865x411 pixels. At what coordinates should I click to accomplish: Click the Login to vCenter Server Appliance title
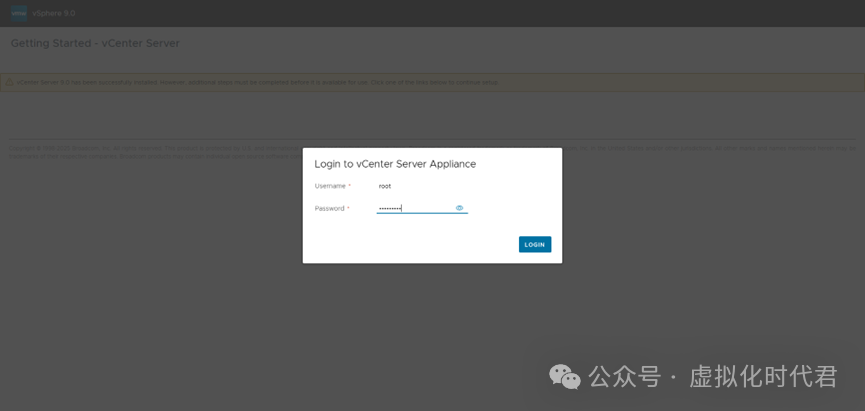tap(395, 164)
